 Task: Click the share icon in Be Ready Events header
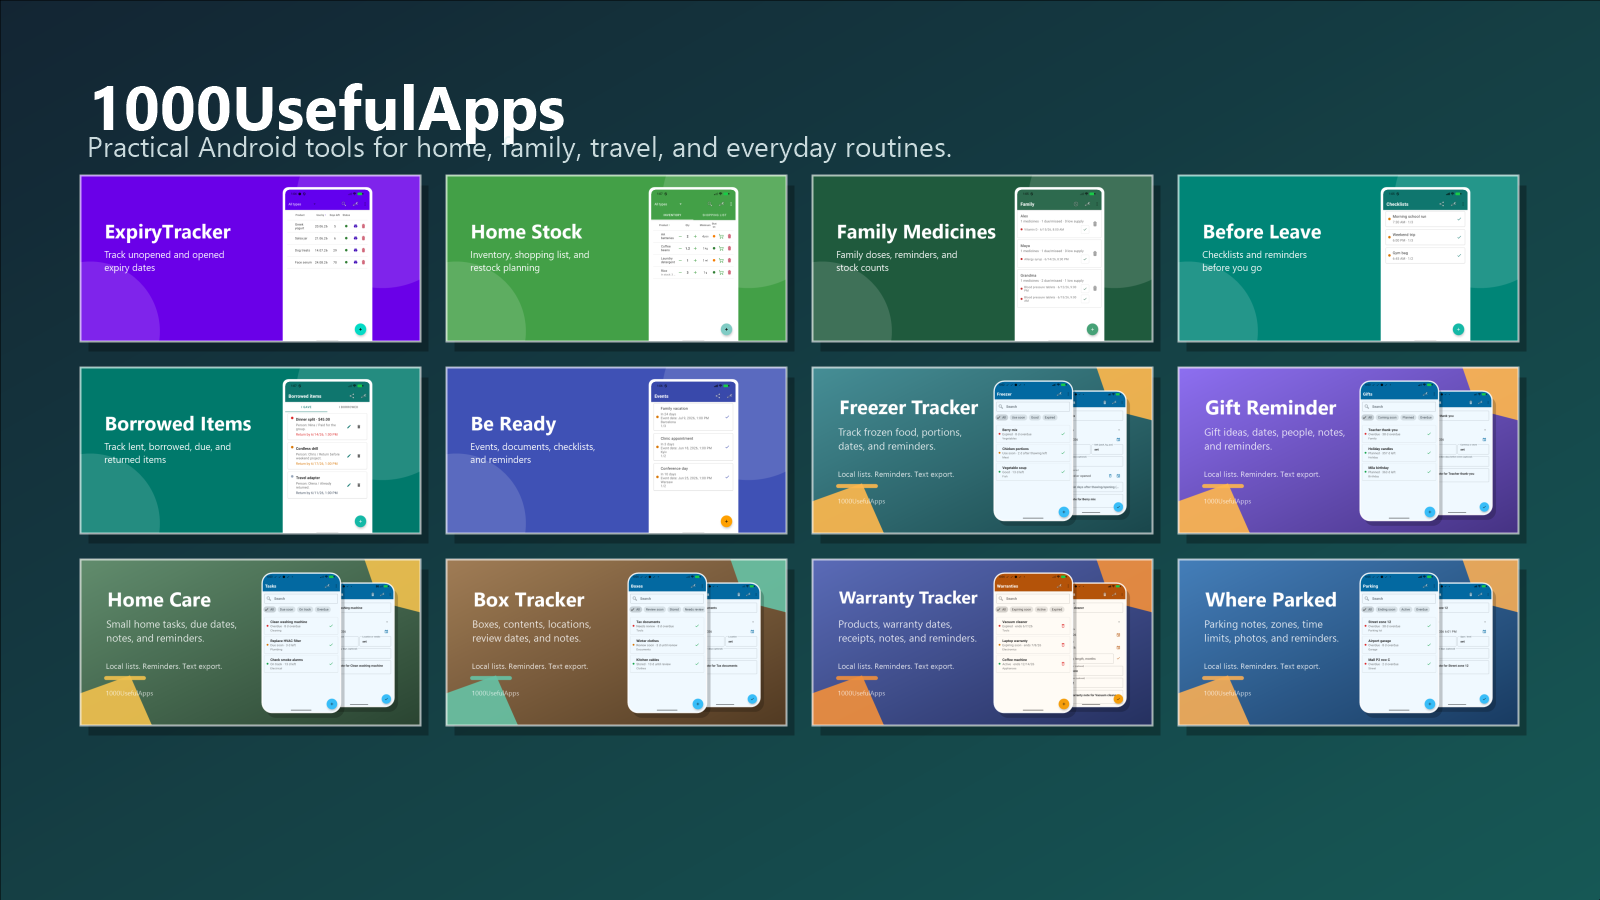point(717,396)
